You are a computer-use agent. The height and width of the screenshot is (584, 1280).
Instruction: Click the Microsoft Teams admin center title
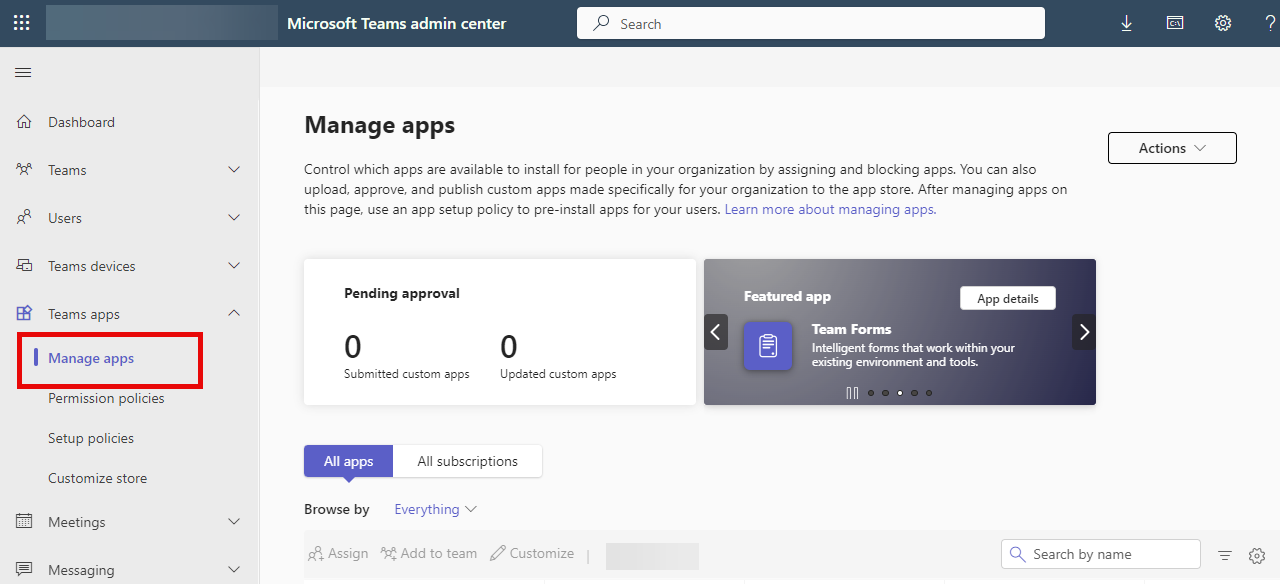pos(397,23)
